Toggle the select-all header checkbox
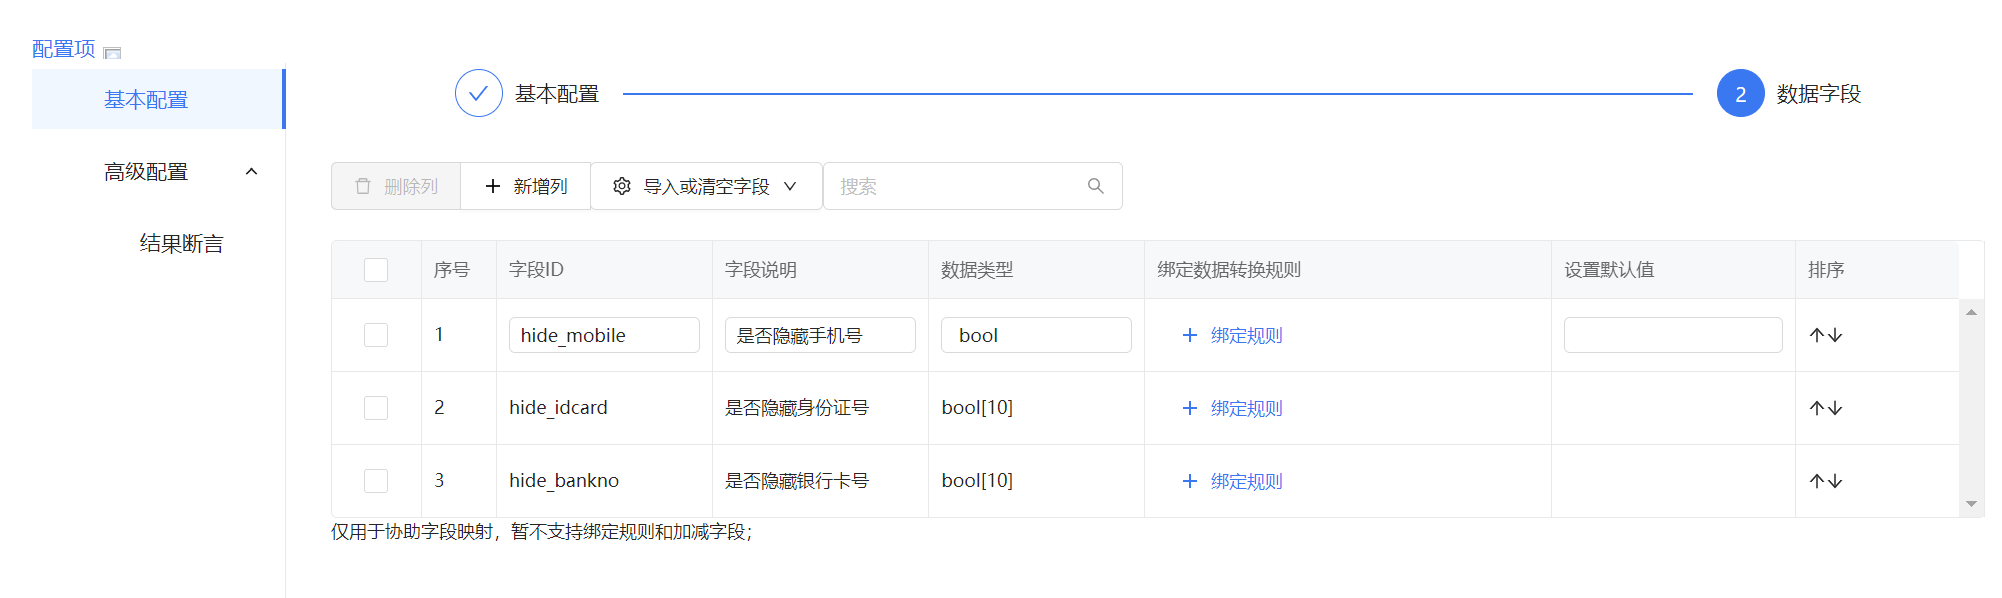 point(376,270)
